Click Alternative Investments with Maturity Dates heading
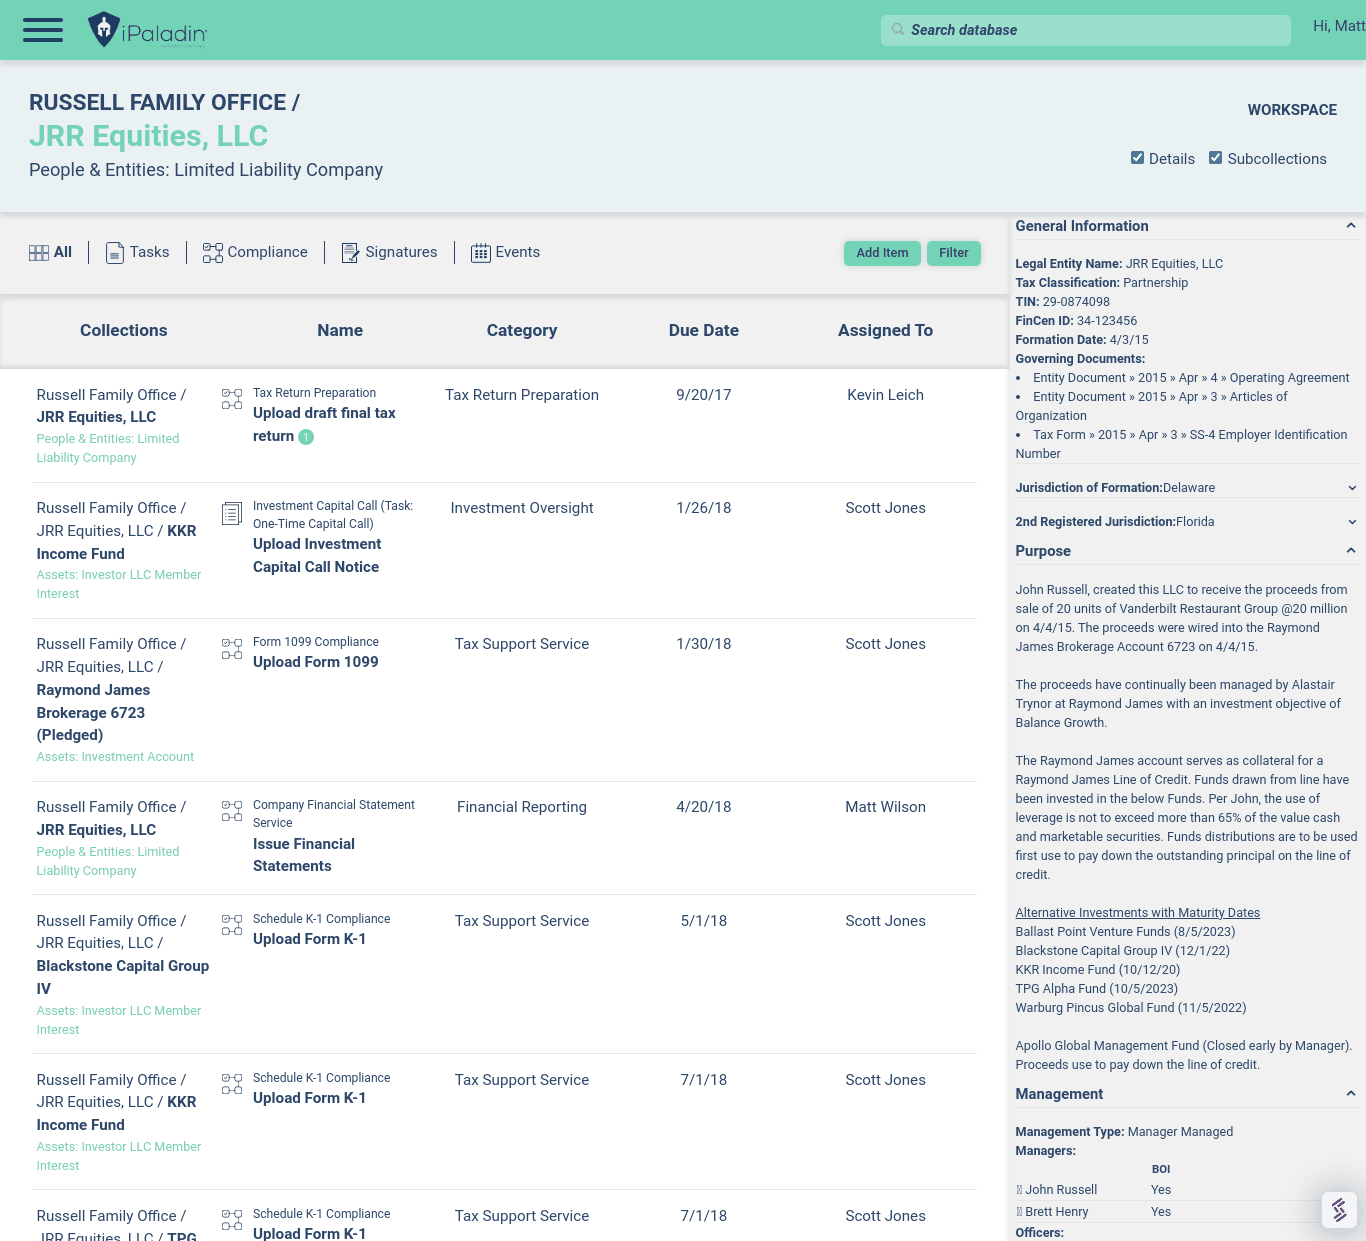1366x1241 pixels. point(1138,913)
